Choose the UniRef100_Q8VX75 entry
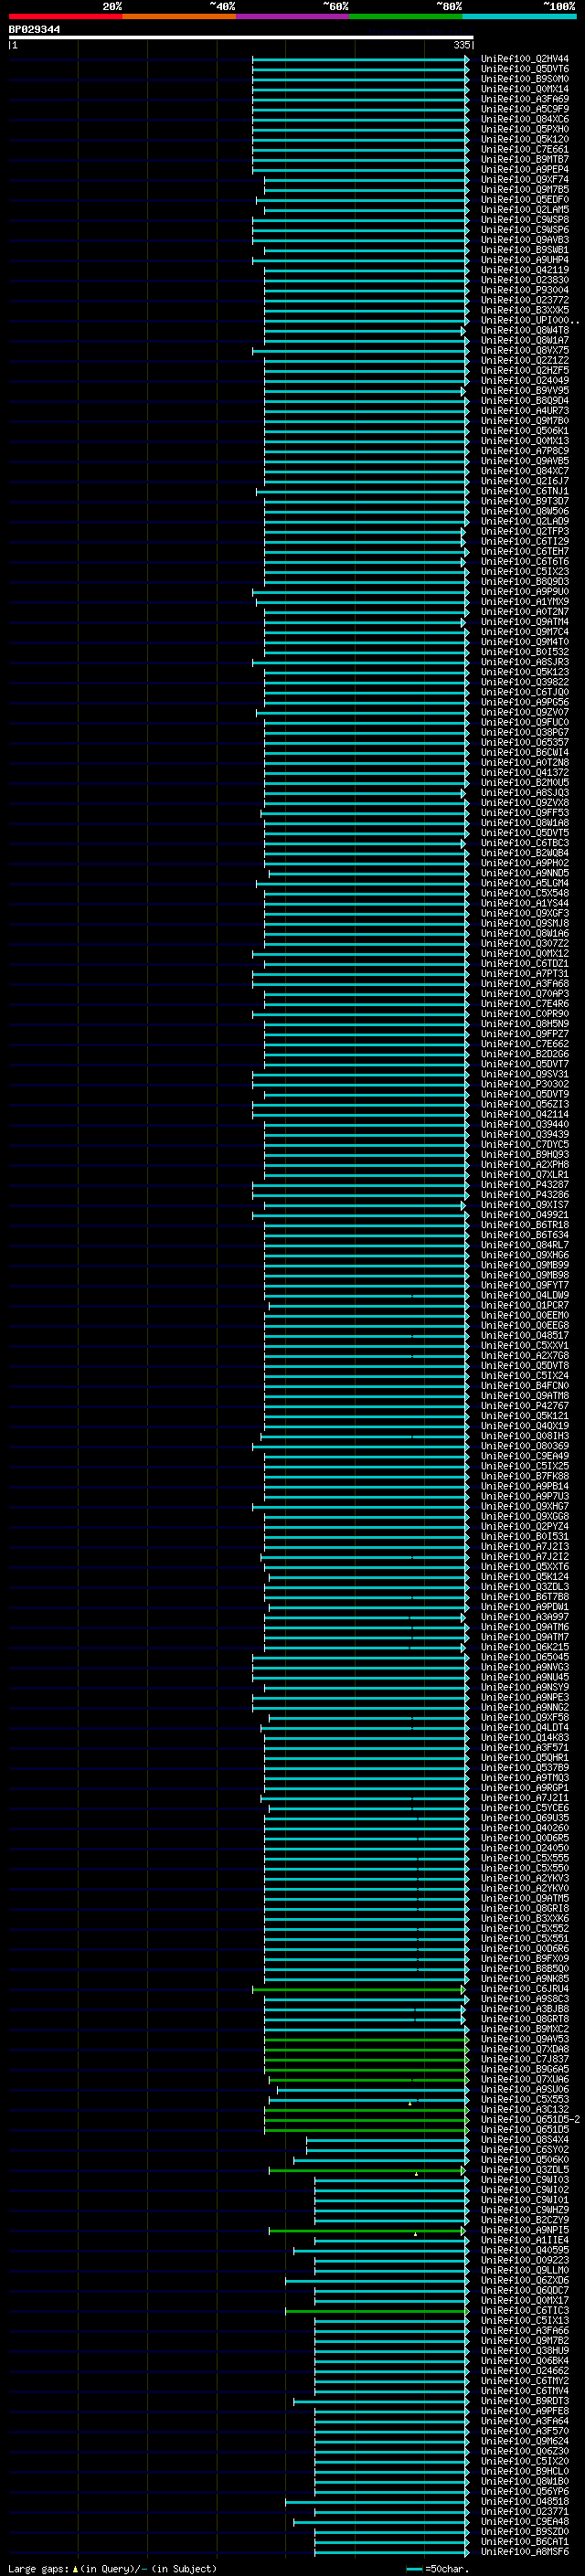 tap(525, 350)
